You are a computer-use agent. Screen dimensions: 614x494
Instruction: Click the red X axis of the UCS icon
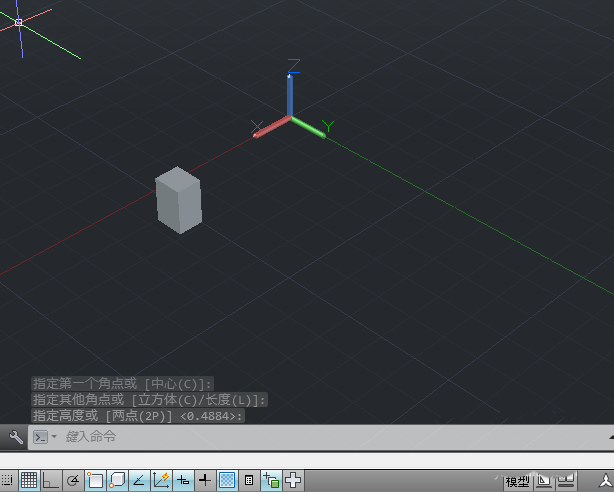point(272,127)
